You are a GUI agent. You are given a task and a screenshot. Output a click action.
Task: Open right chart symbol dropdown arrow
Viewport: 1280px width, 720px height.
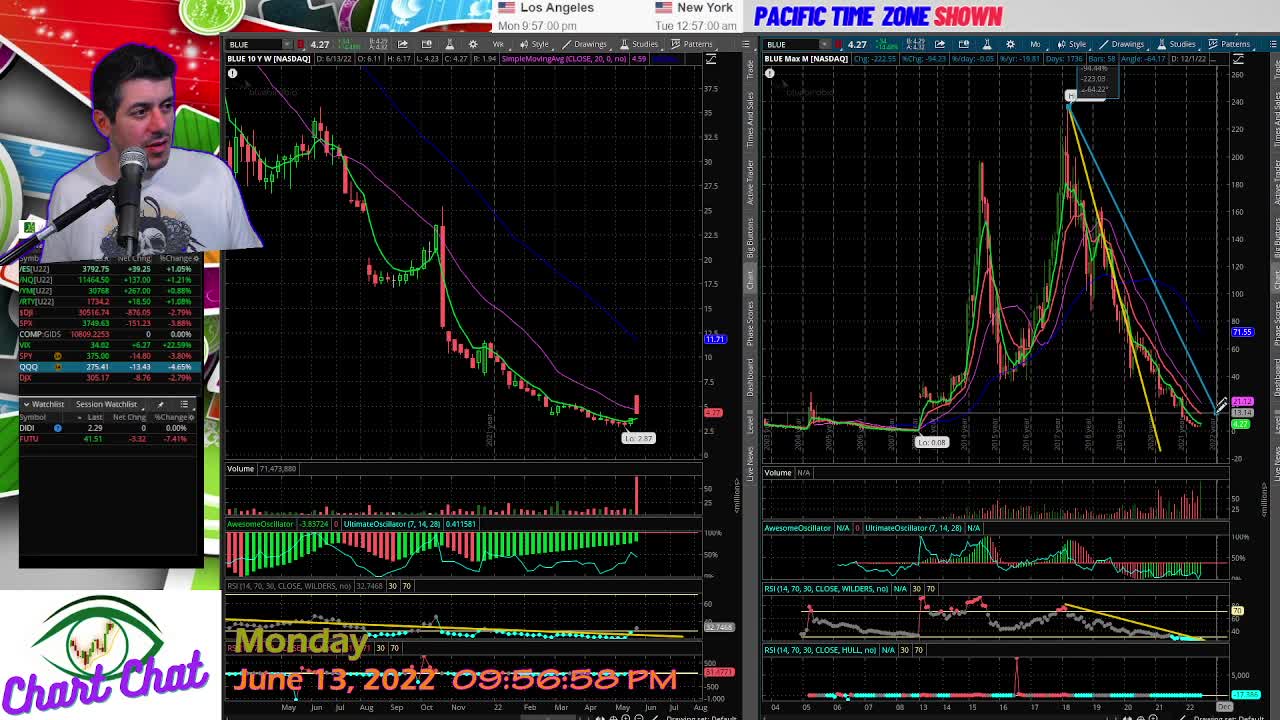pos(823,44)
